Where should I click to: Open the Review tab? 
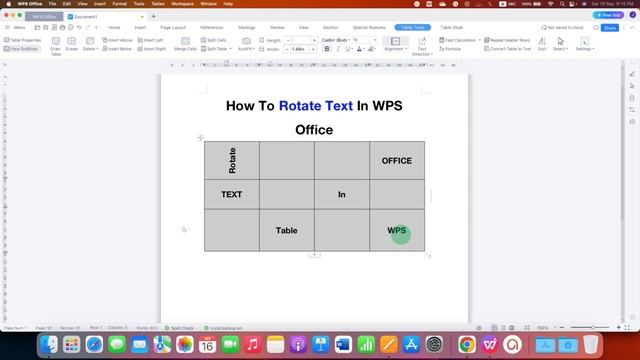pos(277,27)
